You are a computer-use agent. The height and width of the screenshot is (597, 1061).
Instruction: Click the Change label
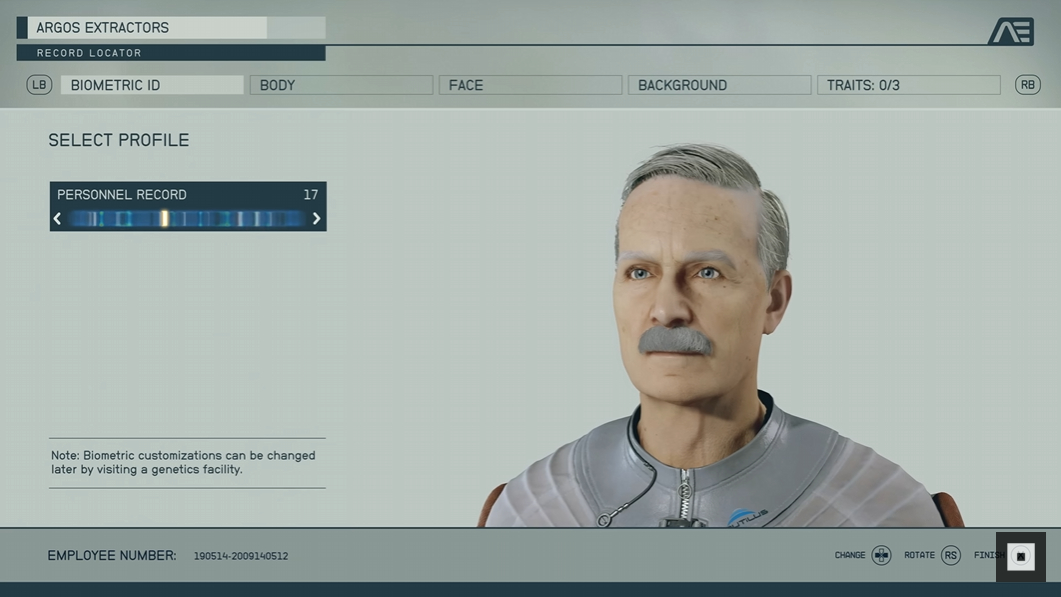coord(850,555)
